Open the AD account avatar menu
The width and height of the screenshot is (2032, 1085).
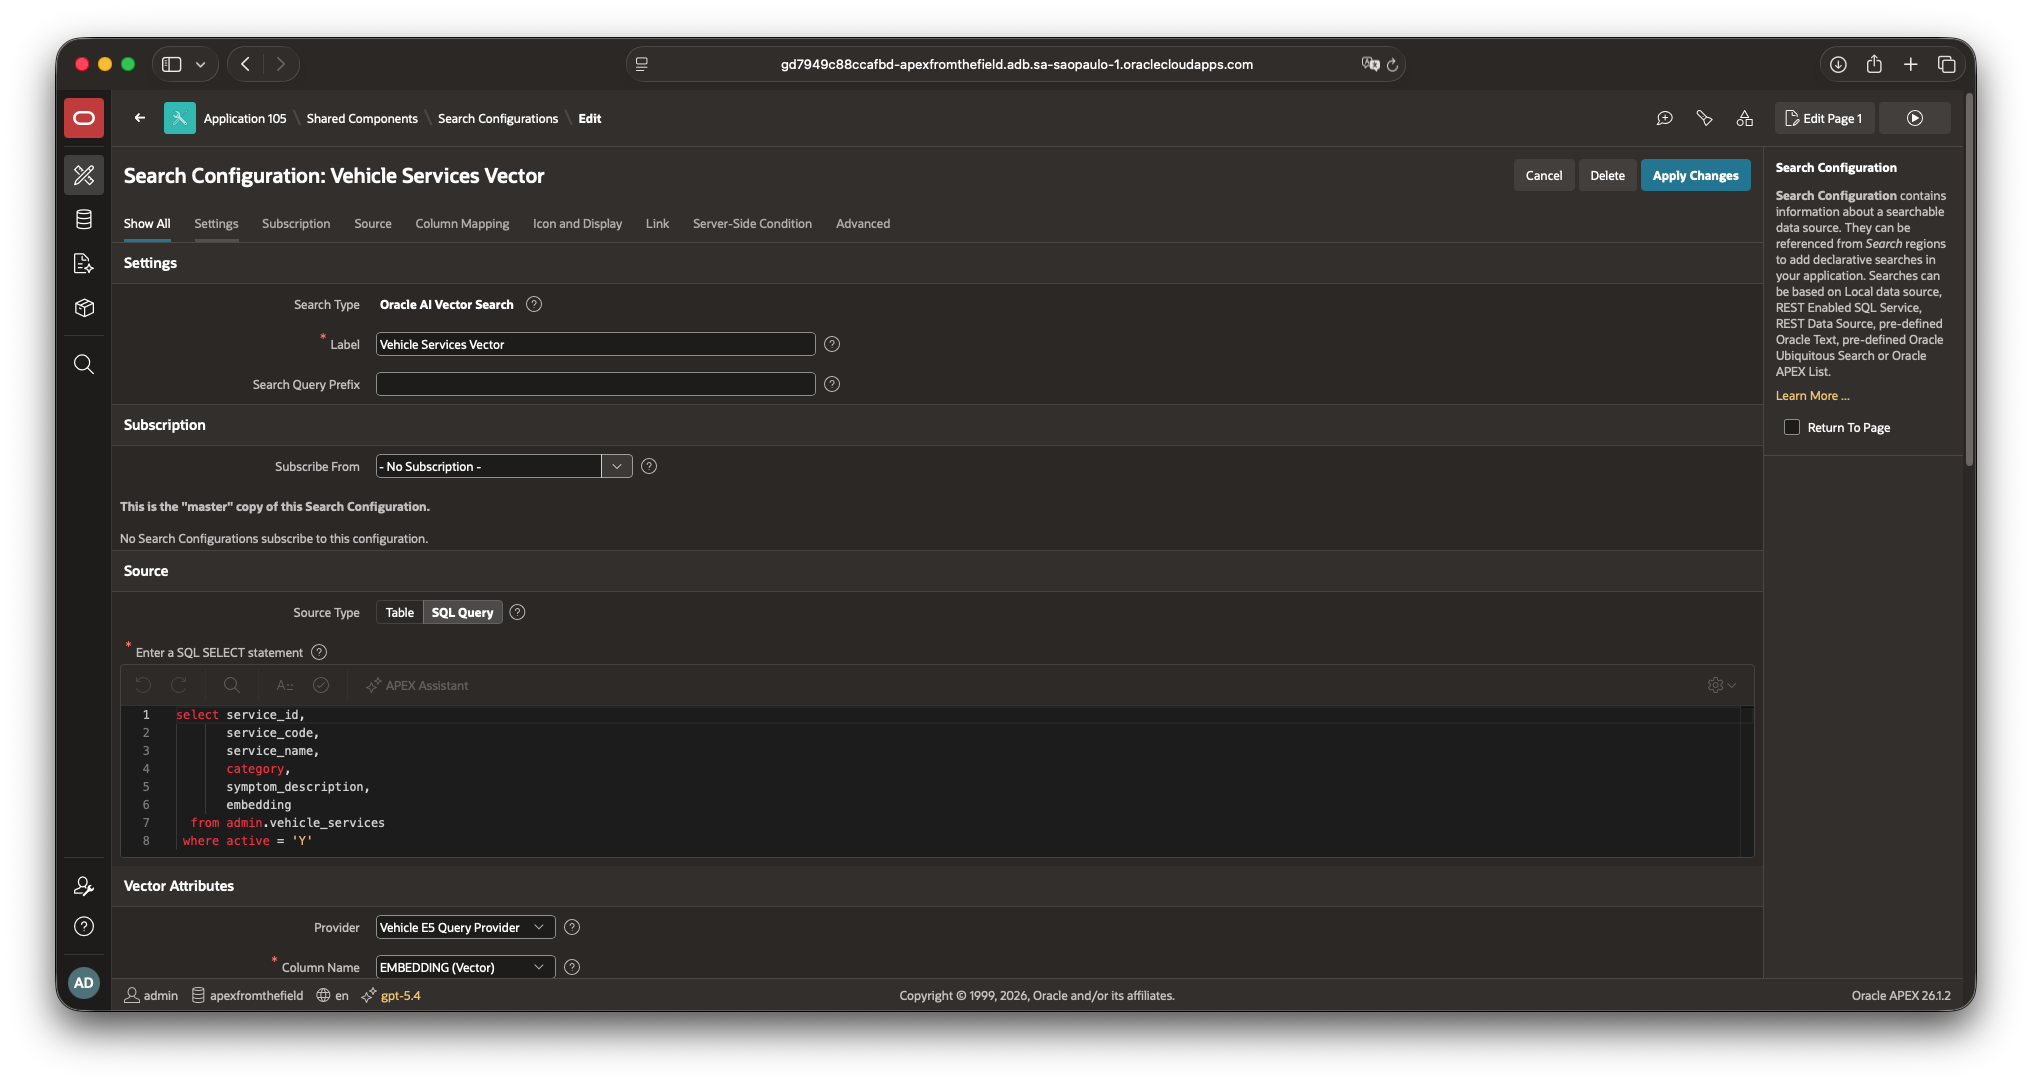(84, 983)
